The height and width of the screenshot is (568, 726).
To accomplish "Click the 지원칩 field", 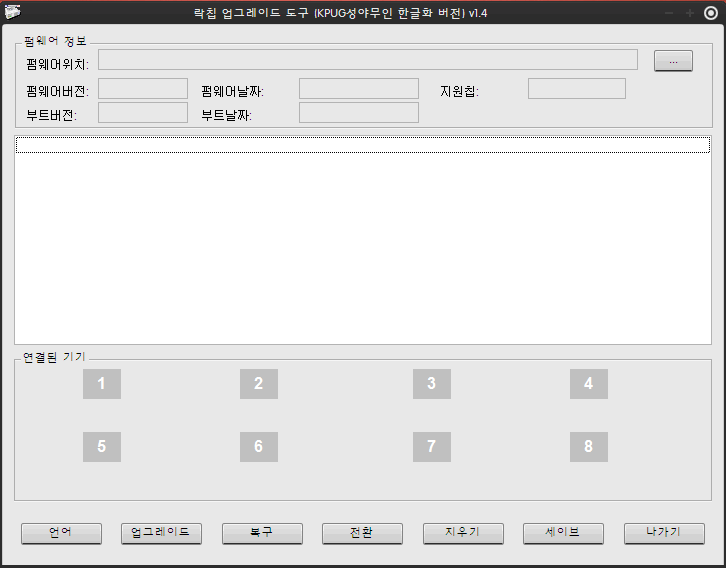I will (576, 88).
